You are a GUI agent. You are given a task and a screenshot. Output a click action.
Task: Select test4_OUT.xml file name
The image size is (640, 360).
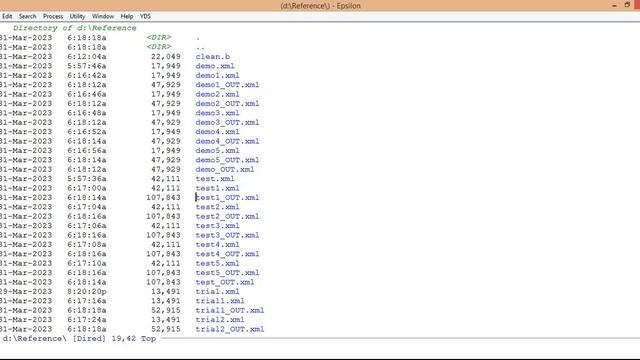click(x=227, y=254)
